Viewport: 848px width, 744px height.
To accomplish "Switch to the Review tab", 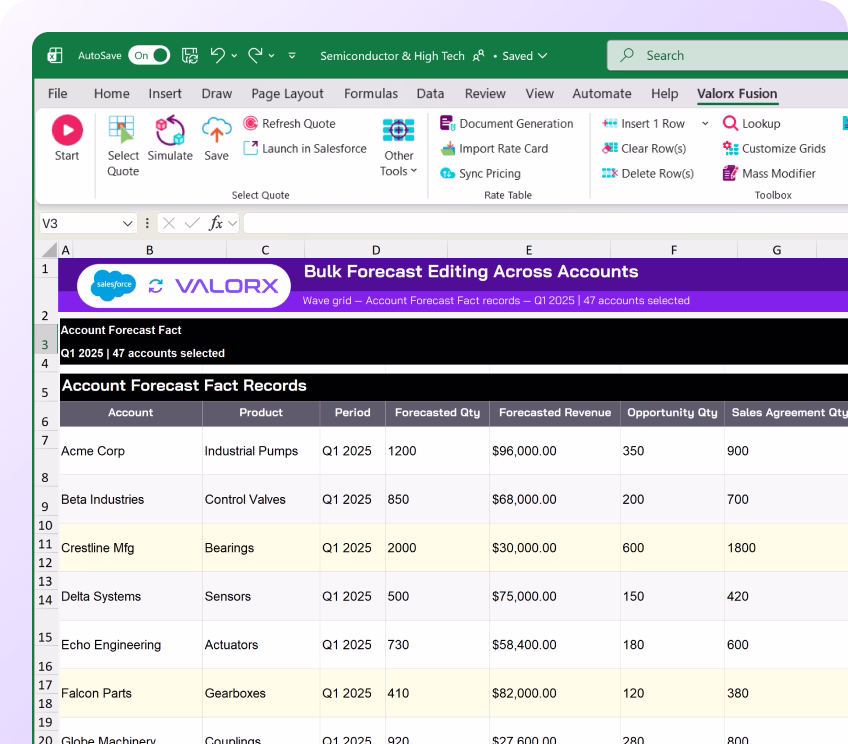I will pos(485,94).
